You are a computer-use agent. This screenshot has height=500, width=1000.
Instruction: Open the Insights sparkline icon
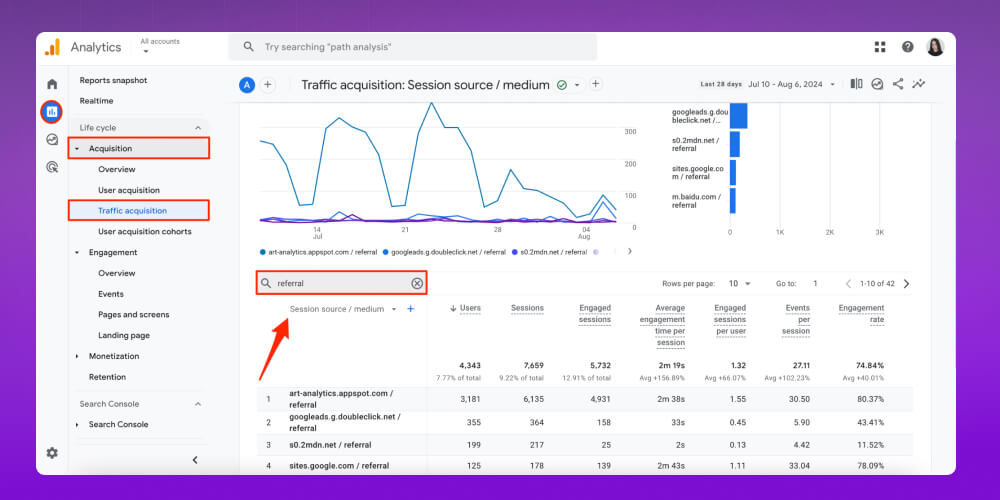[x=919, y=84]
